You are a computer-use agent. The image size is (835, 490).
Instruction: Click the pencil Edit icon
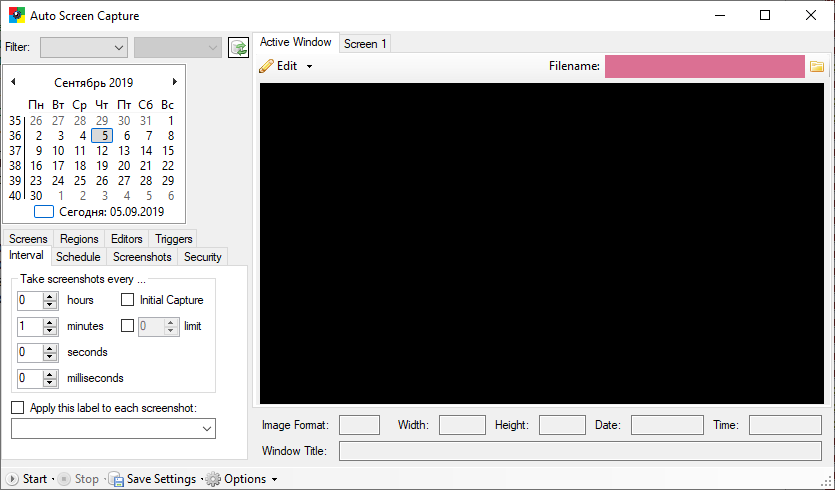tap(266, 66)
